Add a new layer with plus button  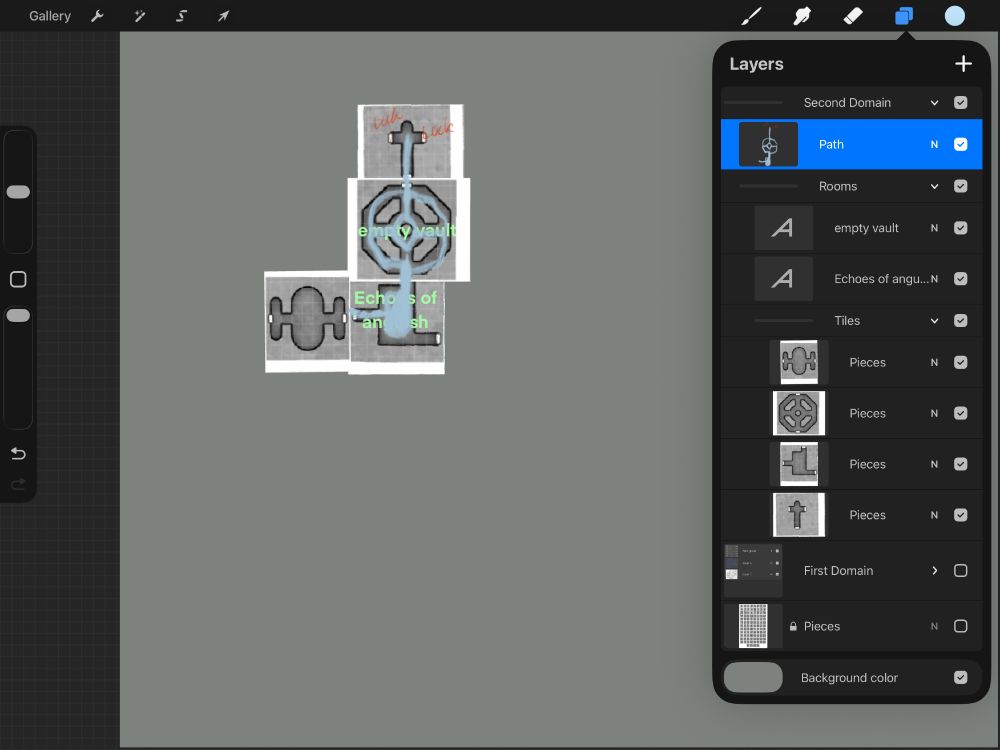963,64
